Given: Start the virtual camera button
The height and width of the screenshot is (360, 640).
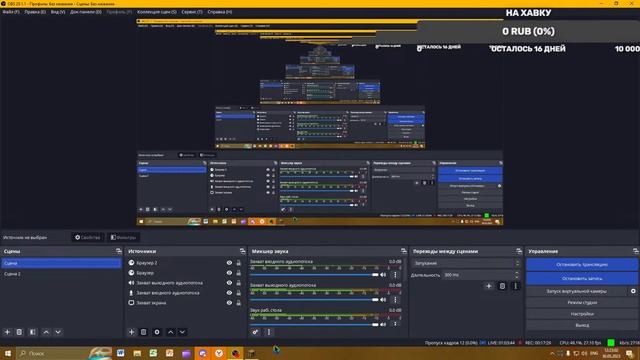Looking at the screenshot, I should coord(576,291).
